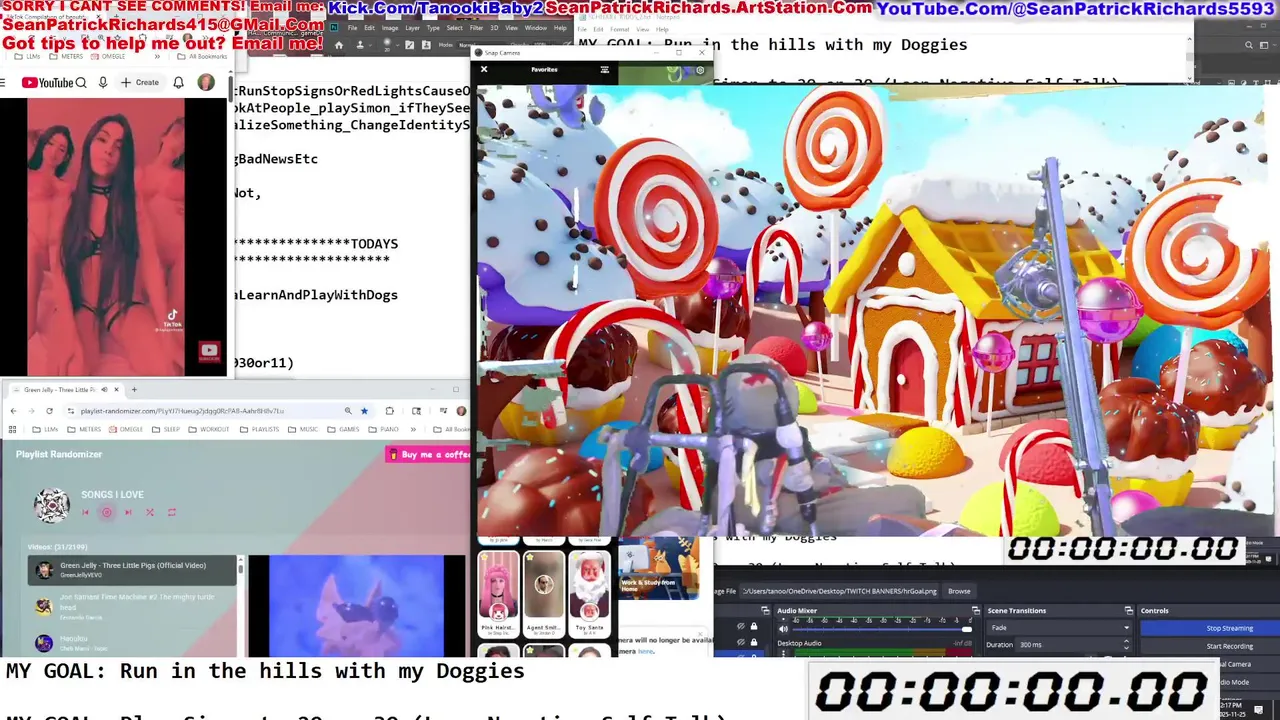Click the OBS Image File path field
Image resolution: width=1280 pixels, height=720 pixels.
click(x=839, y=591)
